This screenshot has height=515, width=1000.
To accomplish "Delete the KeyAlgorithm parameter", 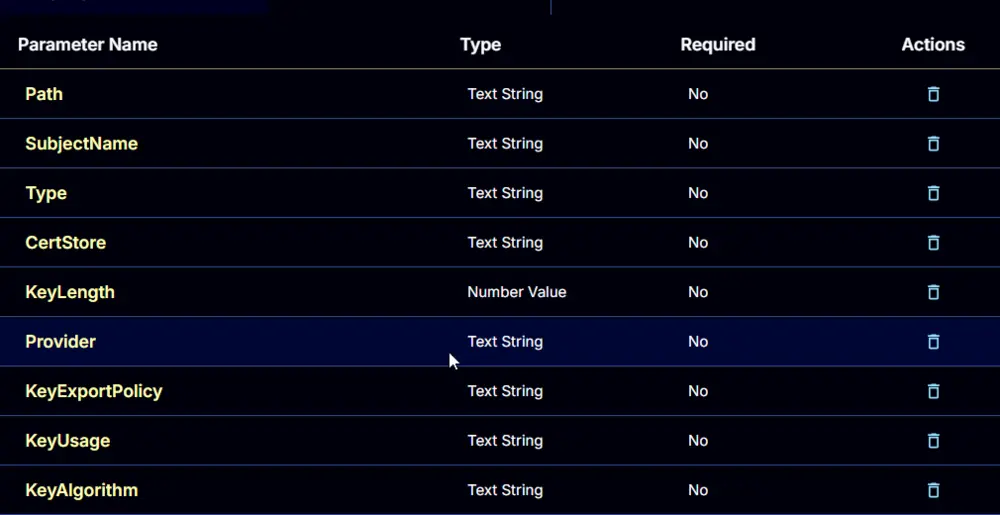I will (933, 490).
